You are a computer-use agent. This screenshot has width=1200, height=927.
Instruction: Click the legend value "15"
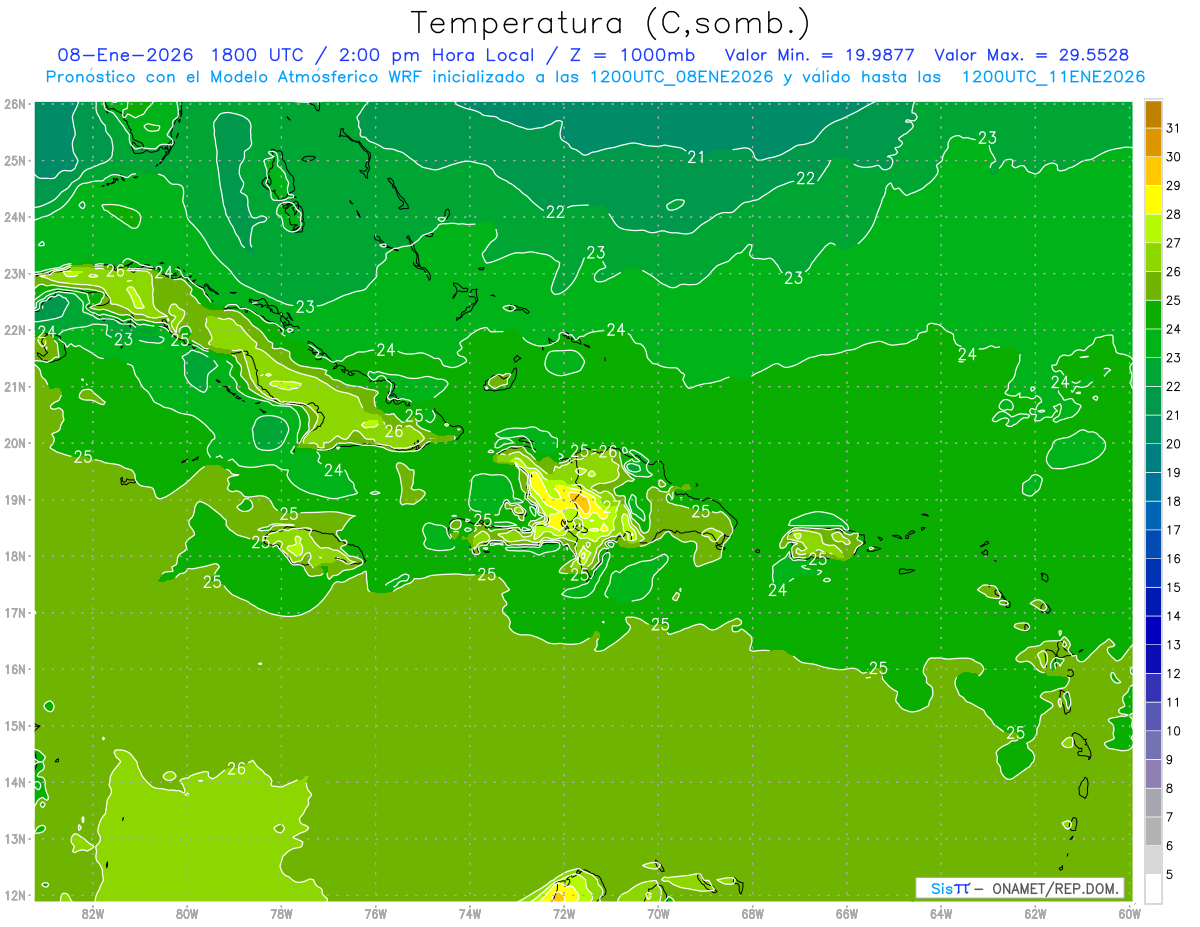pos(1174,587)
